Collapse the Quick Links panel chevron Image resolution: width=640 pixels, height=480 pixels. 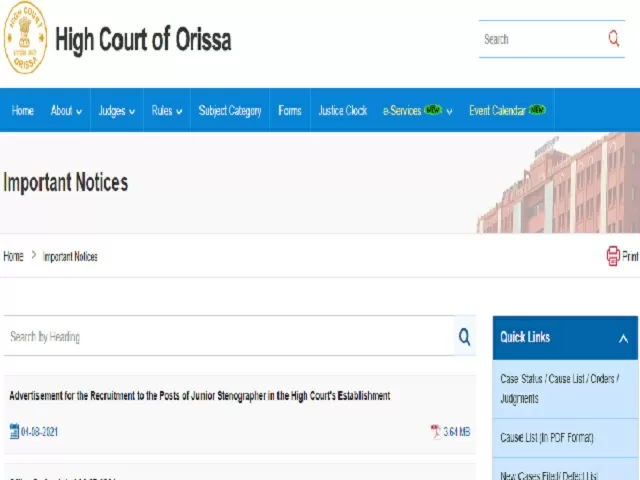tap(623, 338)
